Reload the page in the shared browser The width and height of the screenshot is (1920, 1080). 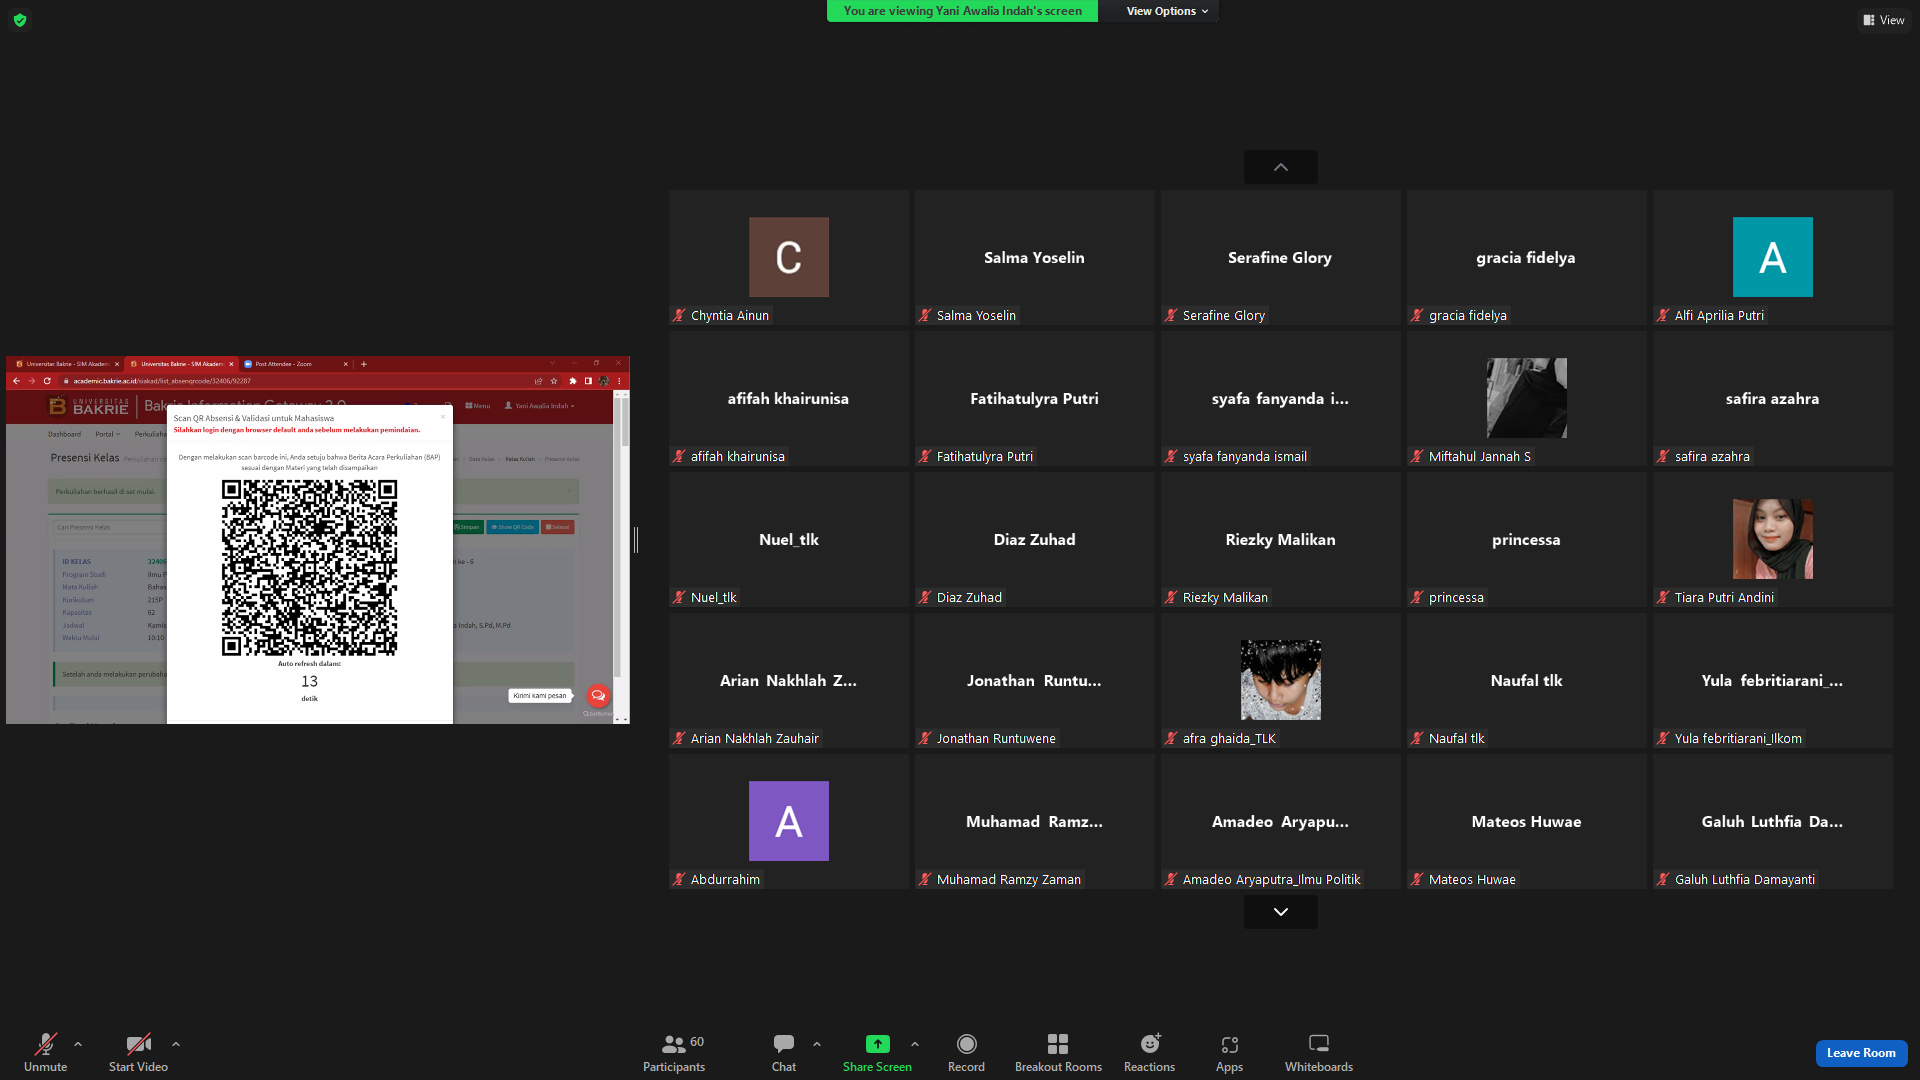(x=47, y=381)
